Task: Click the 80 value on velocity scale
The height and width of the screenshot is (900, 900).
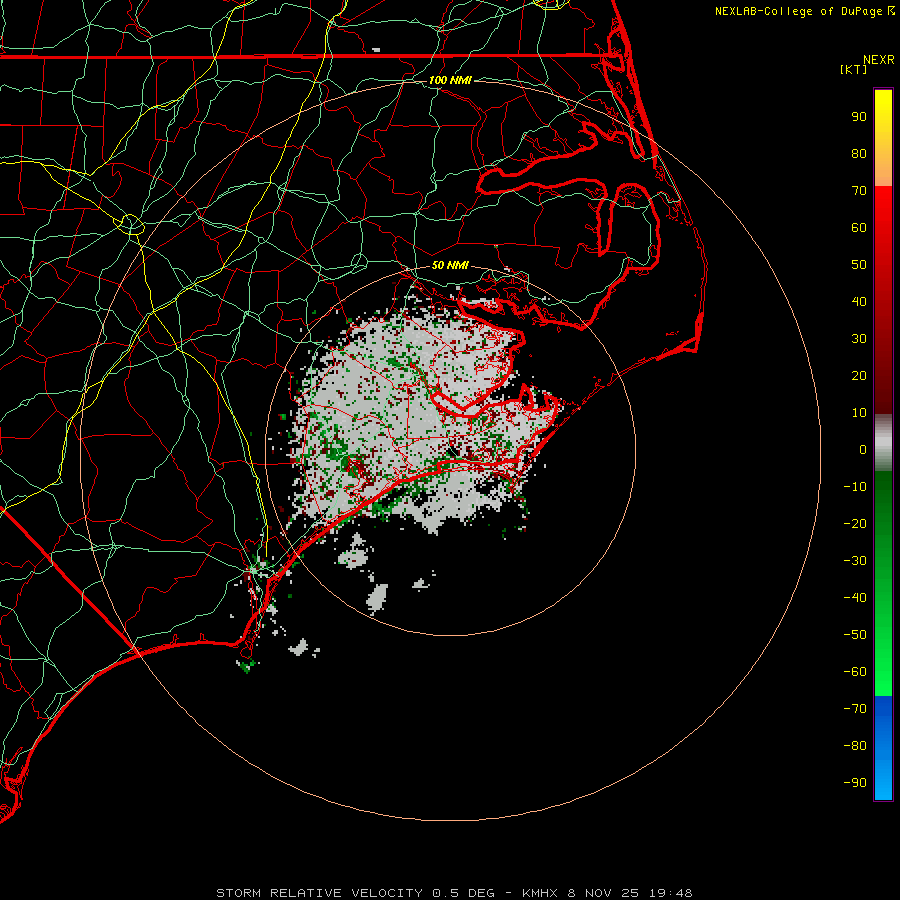Action: (x=859, y=154)
